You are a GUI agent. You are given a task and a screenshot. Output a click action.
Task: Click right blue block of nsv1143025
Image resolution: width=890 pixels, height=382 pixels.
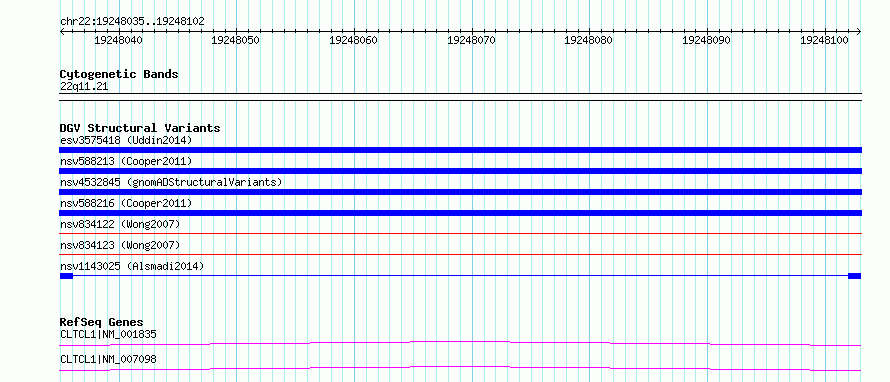[854, 276]
